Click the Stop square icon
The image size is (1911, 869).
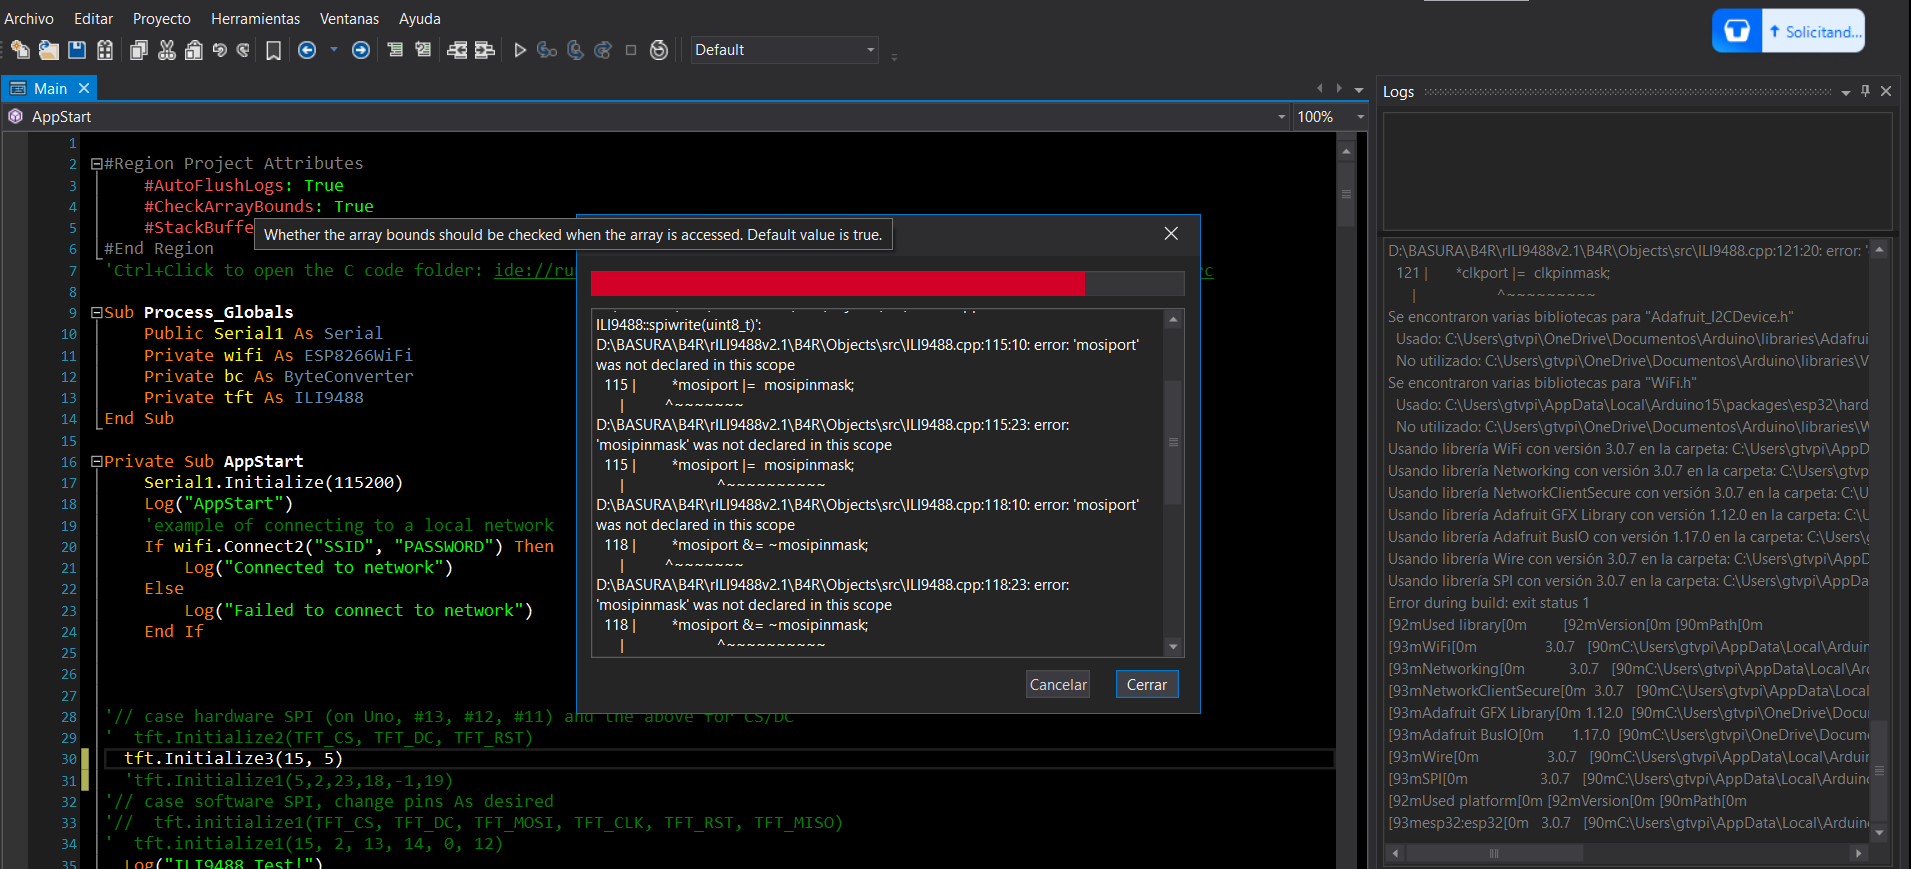[631, 50]
